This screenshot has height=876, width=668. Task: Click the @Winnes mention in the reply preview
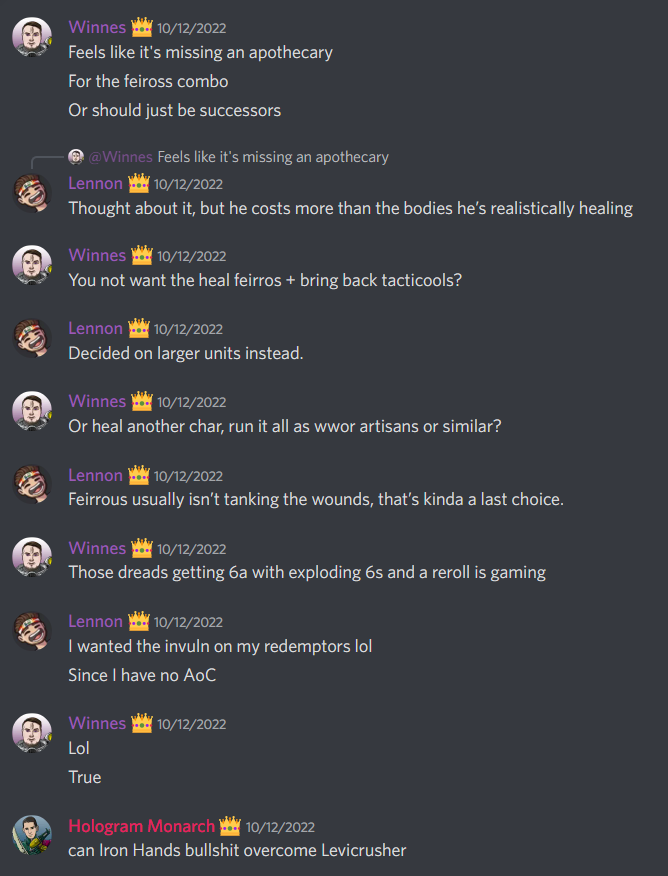(x=120, y=157)
